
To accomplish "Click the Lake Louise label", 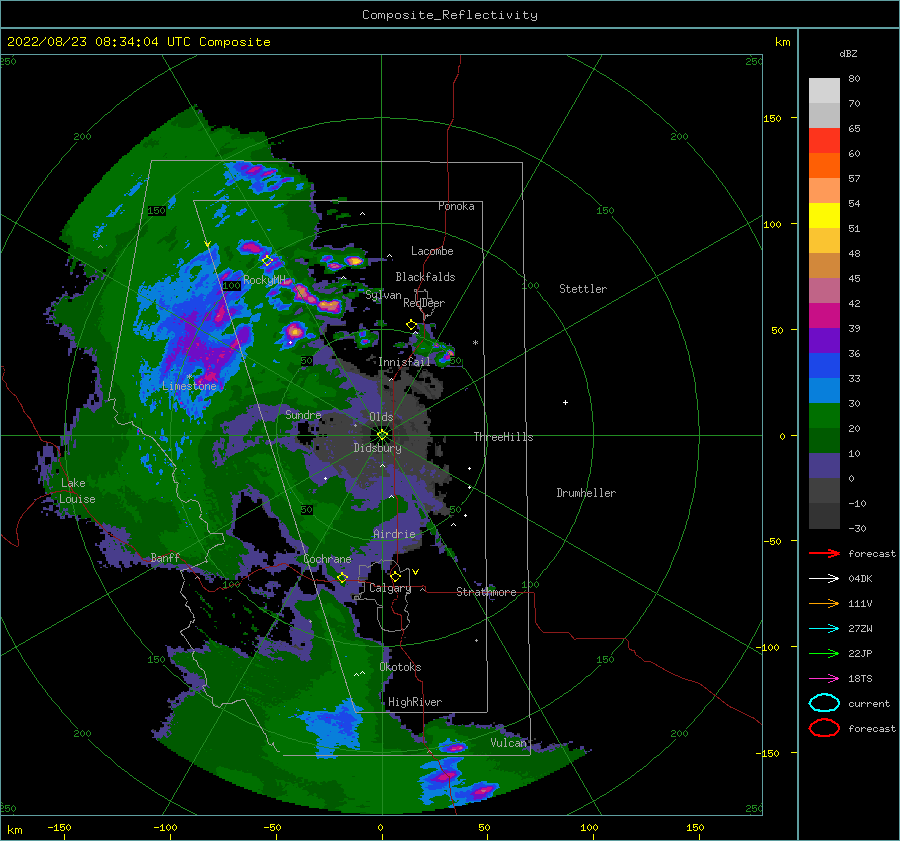I will (78, 491).
